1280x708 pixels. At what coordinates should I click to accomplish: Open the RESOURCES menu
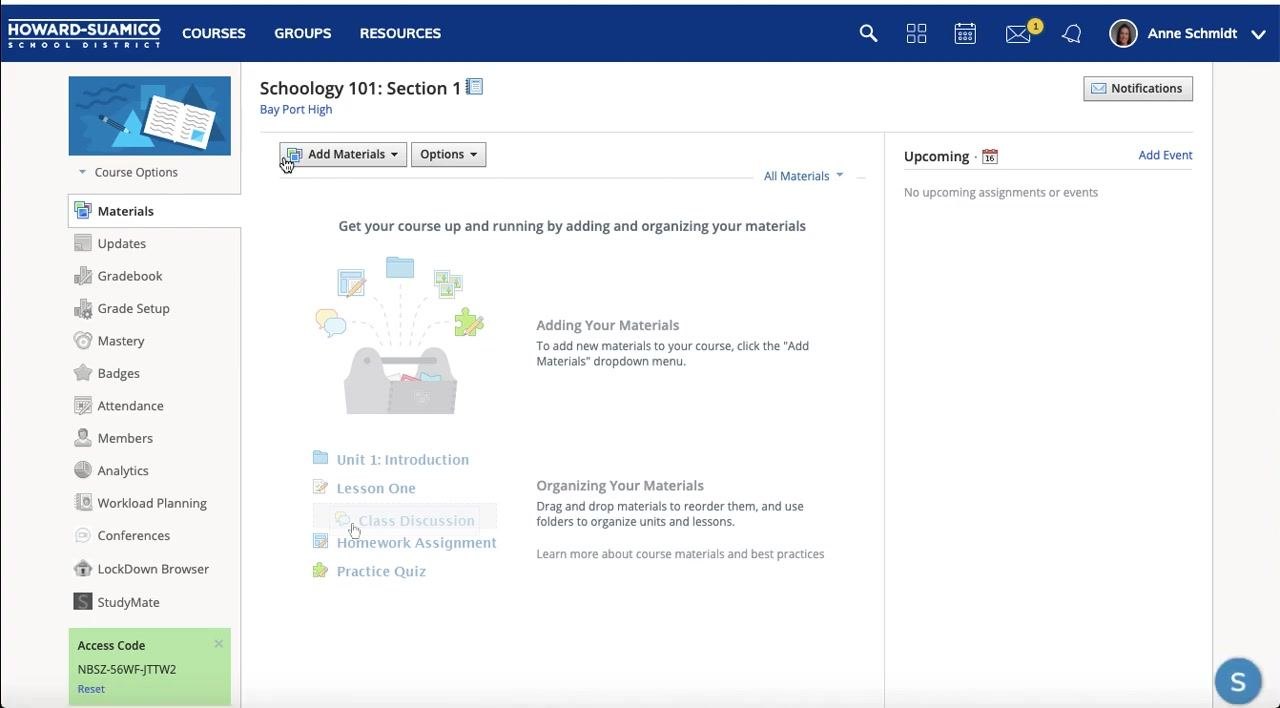pyautogui.click(x=400, y=33)
